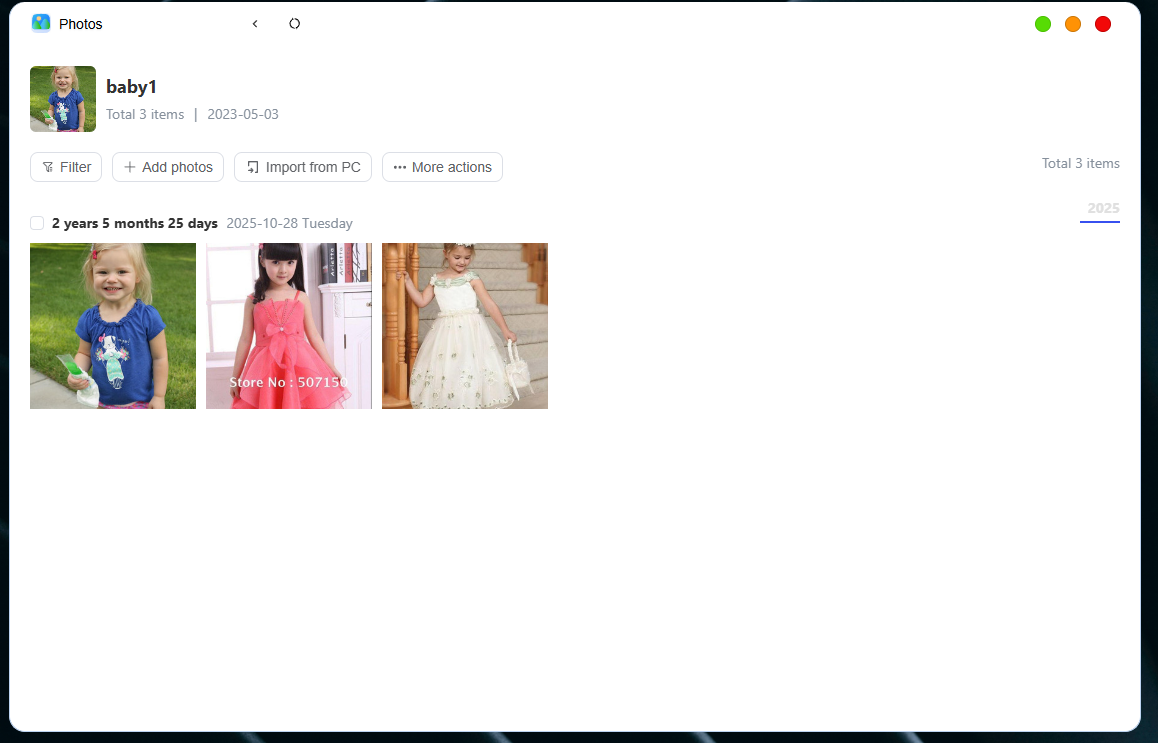Click the date label 2025-10-28 Tuesday
This screenshot has height=743, width=1158.
click(x=290, y=223)
